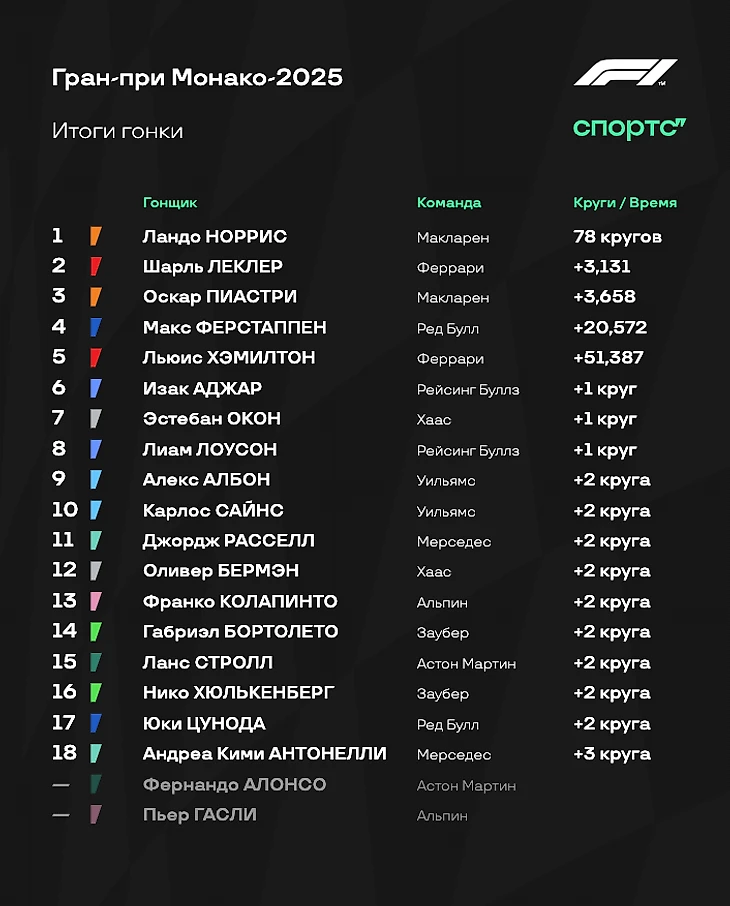This screenshot has height=906, width=730.
Task: Click the blue Red Bull marker beside Ферстаппен
Action: point(96,327)
